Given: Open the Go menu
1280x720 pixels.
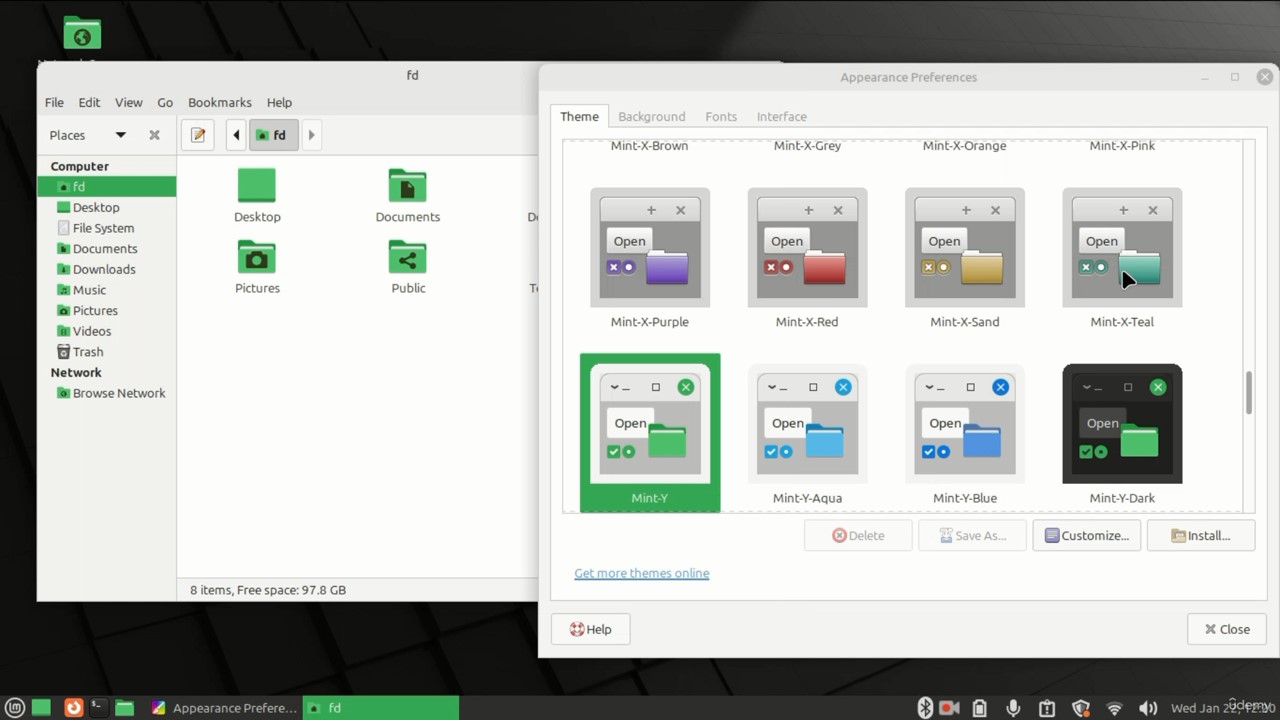Looking at the screenshot, I should 165,102.
